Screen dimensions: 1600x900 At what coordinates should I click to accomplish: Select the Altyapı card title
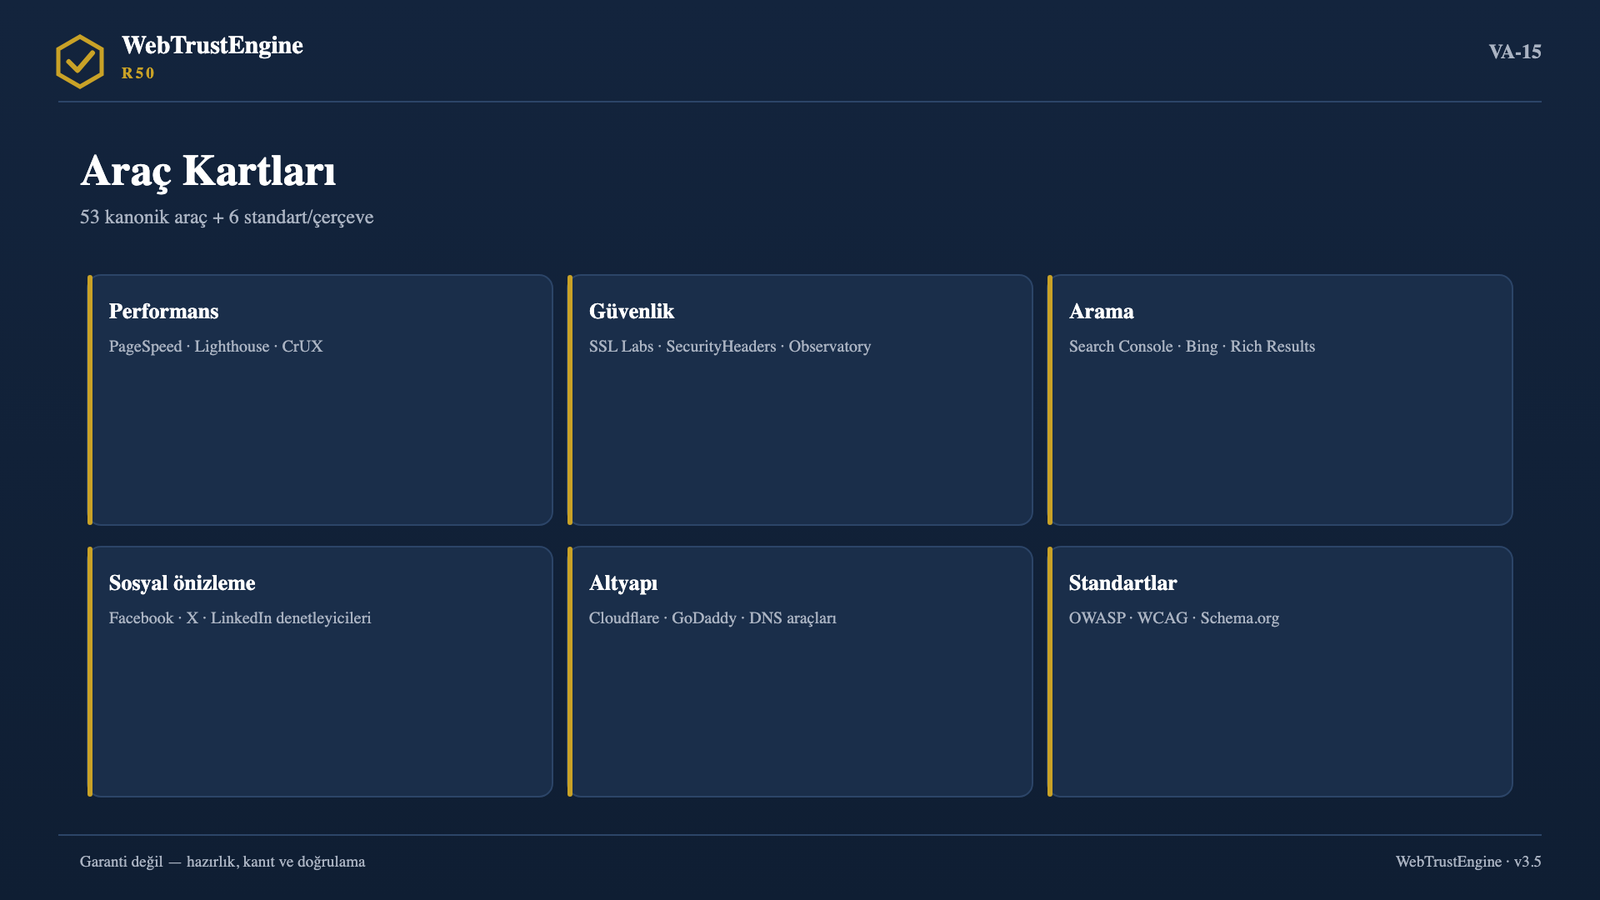pyautogui.click(x=623, y=583)
